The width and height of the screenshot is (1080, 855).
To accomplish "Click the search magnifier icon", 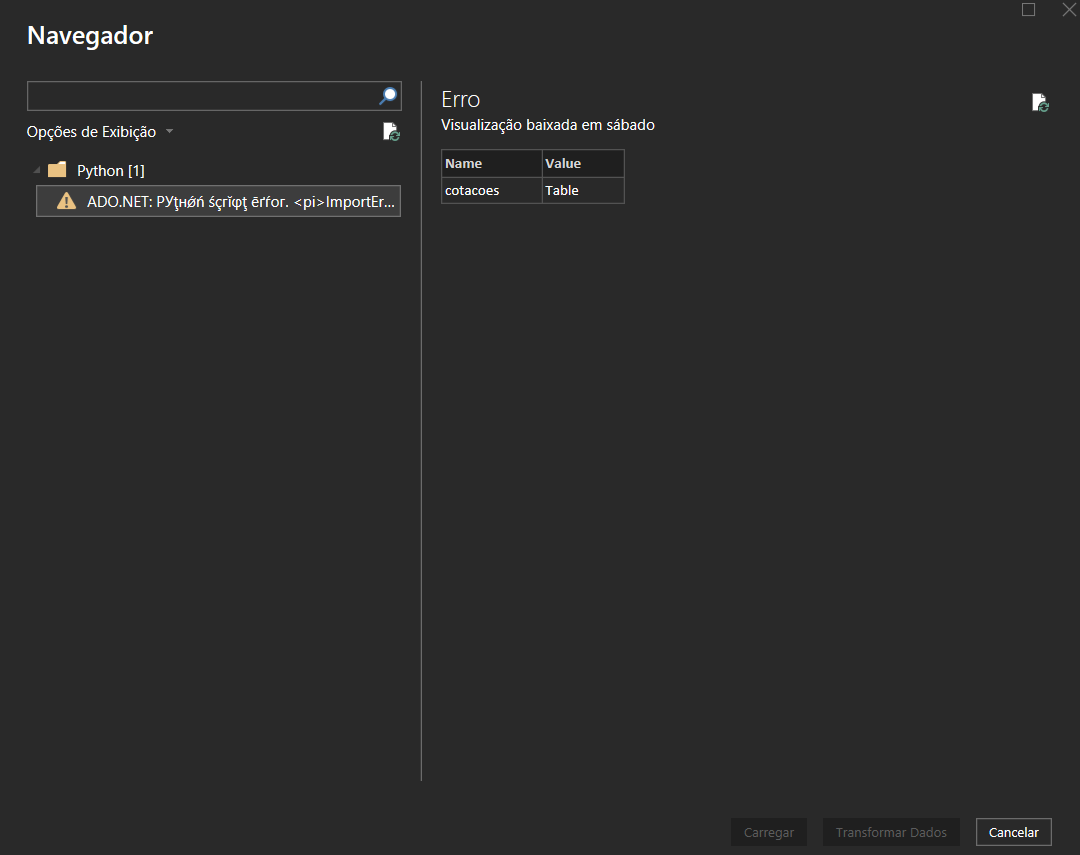I will tap(388, 96).
